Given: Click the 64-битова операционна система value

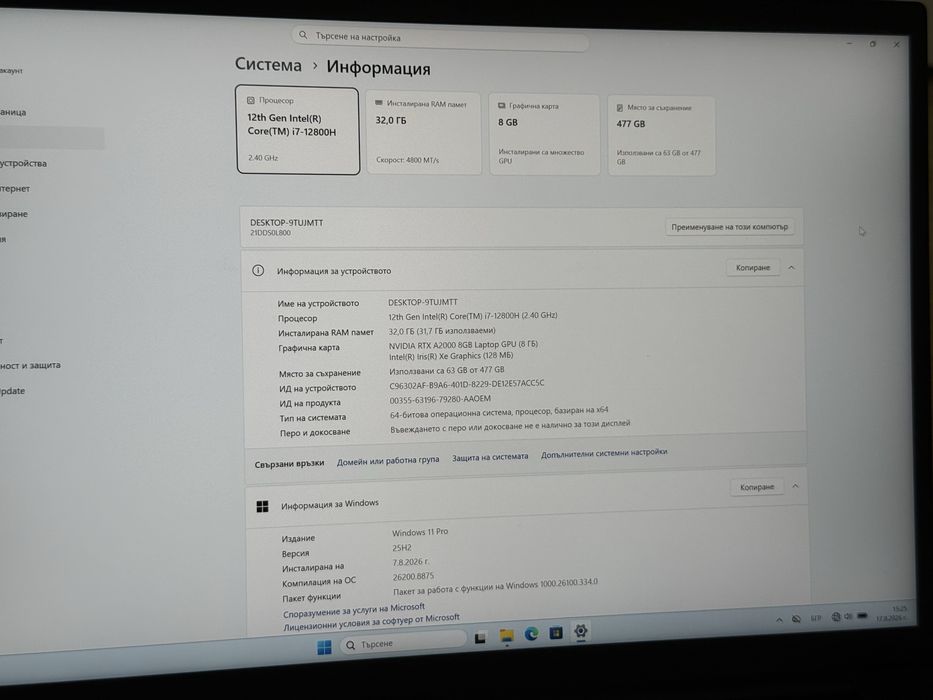Looking at the screenshot, I should [x=499, y=412].
